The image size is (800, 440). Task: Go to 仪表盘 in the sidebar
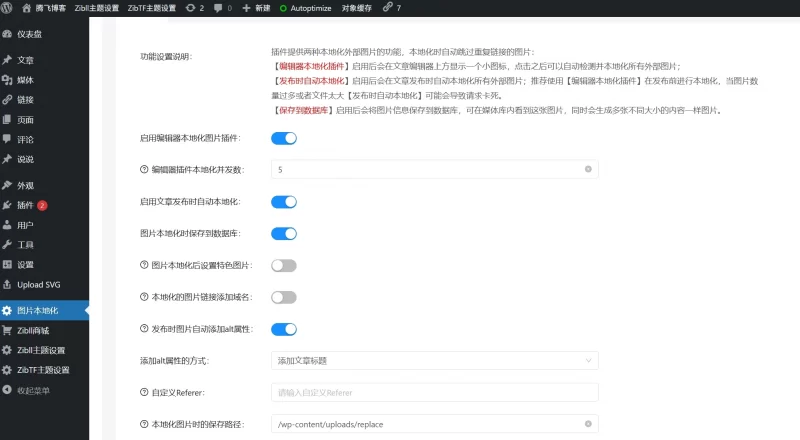pos(29,33)
